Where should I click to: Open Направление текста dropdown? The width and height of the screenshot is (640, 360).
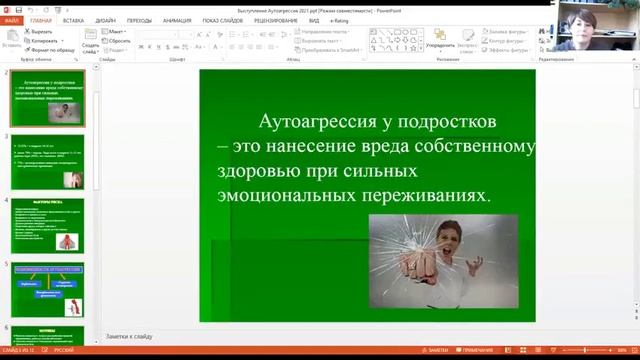pyautogui.click(x=322, y=31)
